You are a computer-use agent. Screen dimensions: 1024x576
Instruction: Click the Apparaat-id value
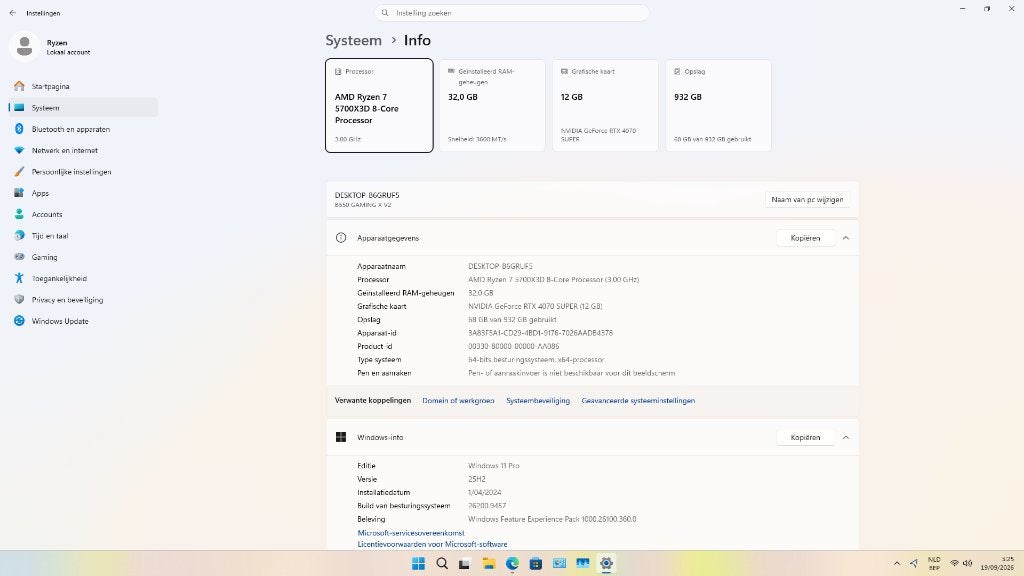tap(540, 333)
